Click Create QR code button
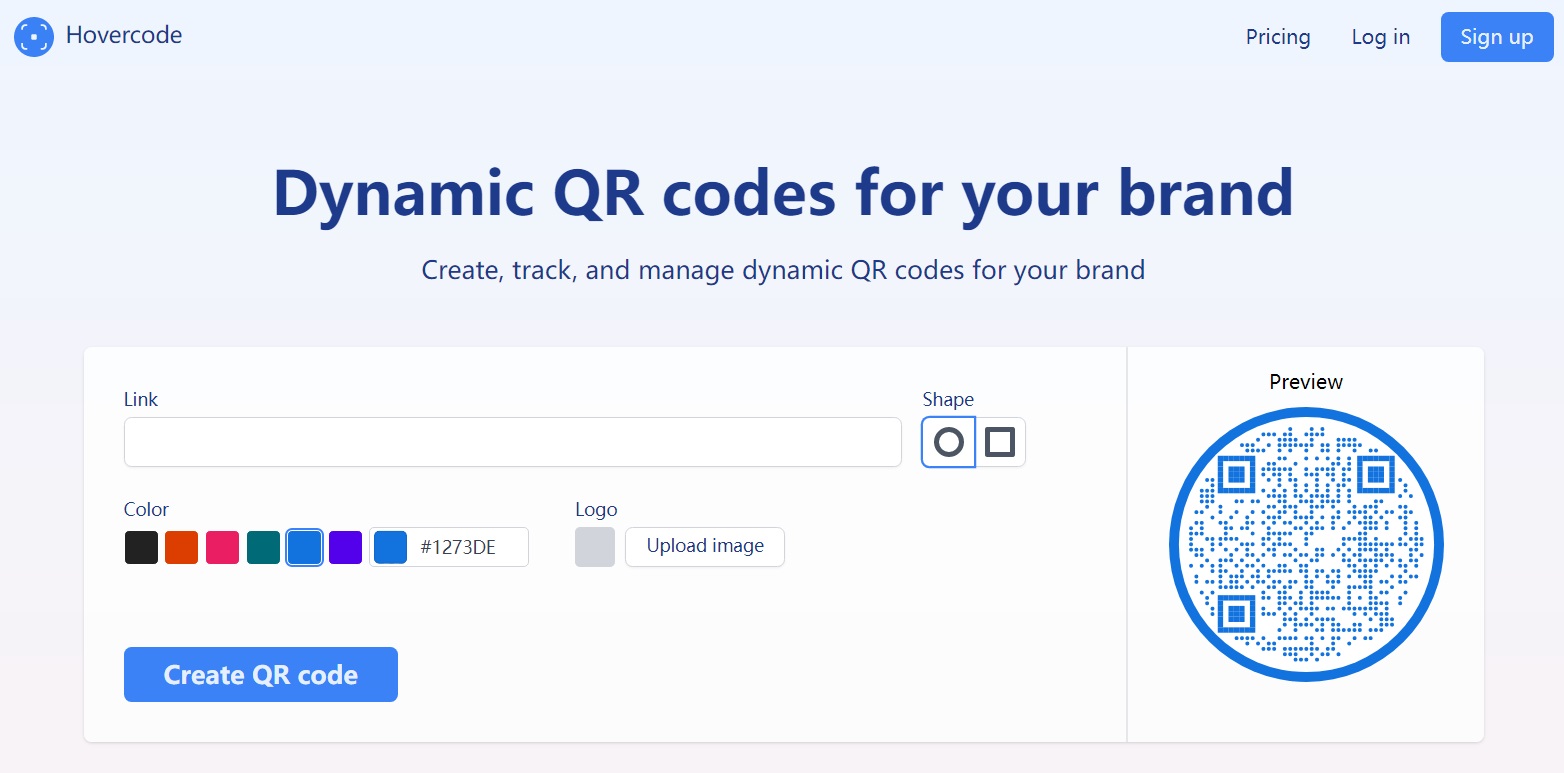The width and height of the screenshot is (1564, 773). point(261,675)
